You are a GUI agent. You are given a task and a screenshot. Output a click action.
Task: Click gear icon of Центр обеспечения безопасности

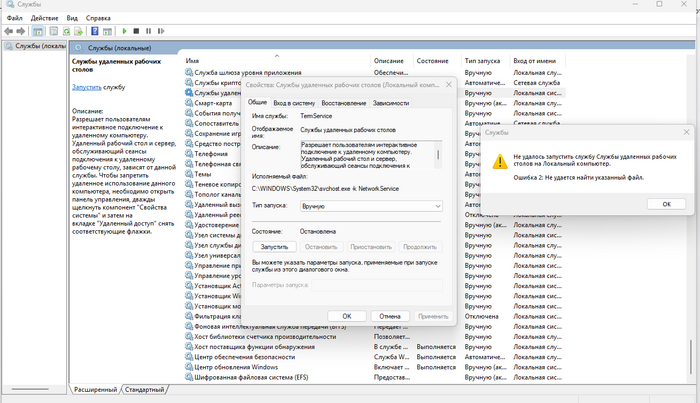coord(189,357)
